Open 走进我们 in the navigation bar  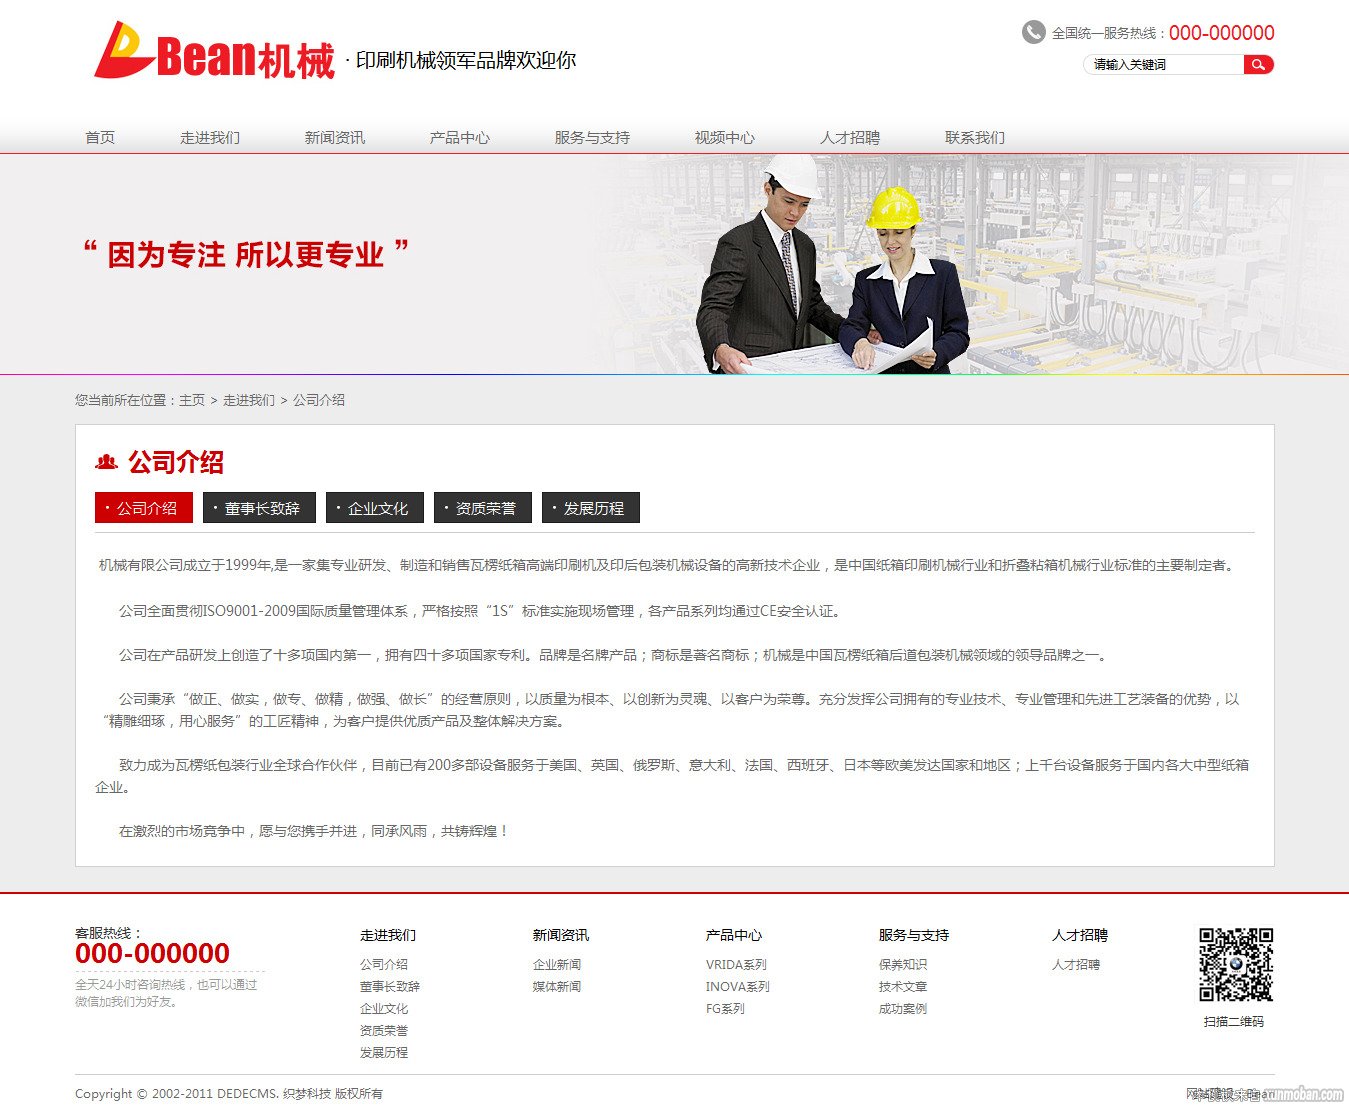click(x=210, y=138)
